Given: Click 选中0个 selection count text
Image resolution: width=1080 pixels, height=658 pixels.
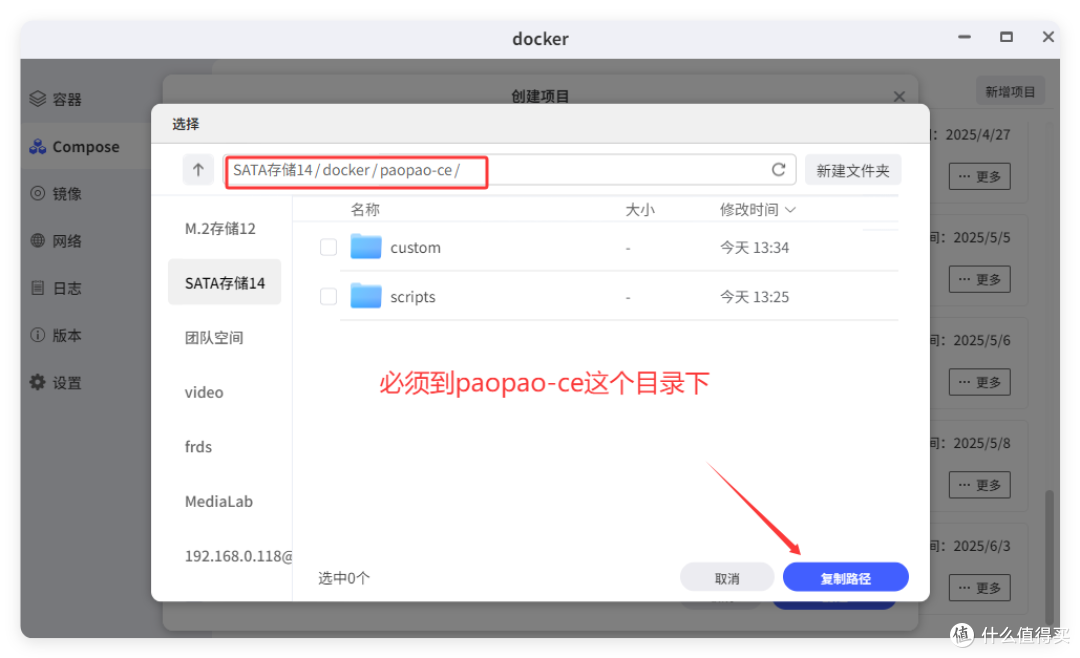Looking at the screenshot, I should point(344,578).
